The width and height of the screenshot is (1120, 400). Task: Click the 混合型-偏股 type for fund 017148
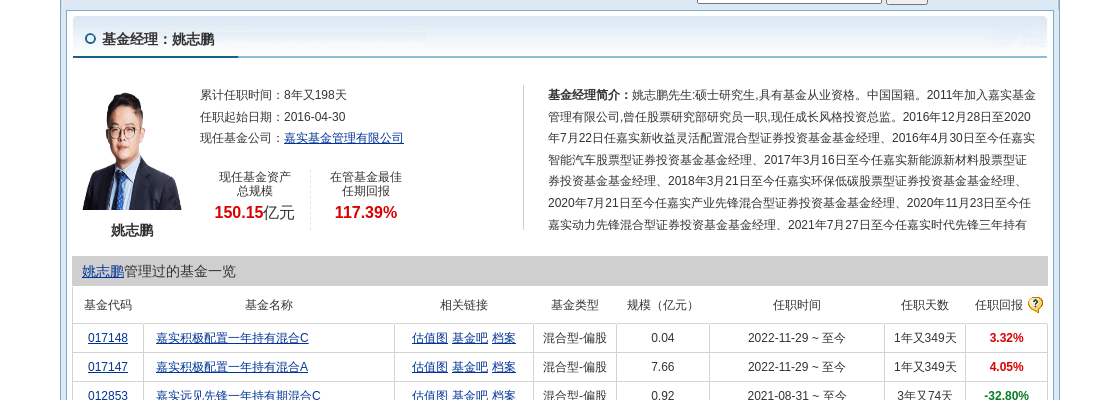click(x=575, y=338)
